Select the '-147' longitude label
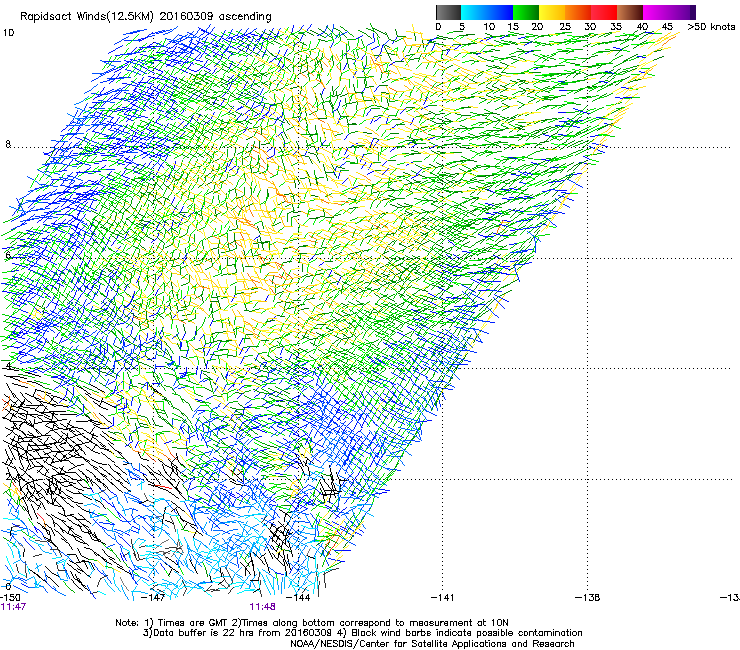This screenshot has height=650, width=740. 153,597
